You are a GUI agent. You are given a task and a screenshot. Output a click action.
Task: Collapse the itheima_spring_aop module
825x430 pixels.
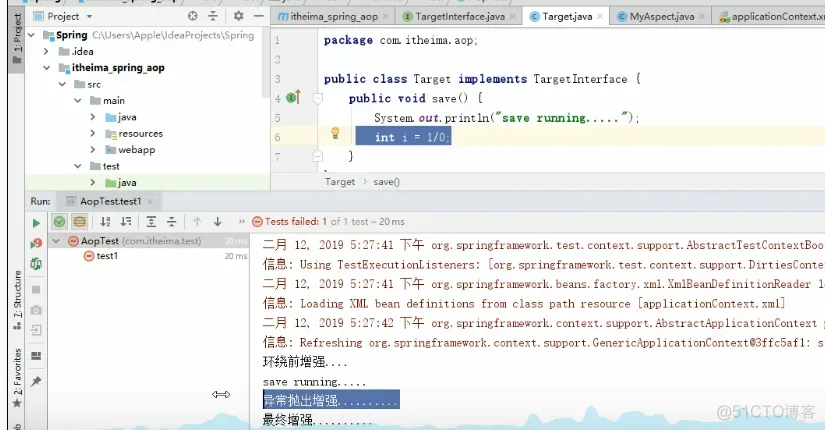tap(46, 67)
